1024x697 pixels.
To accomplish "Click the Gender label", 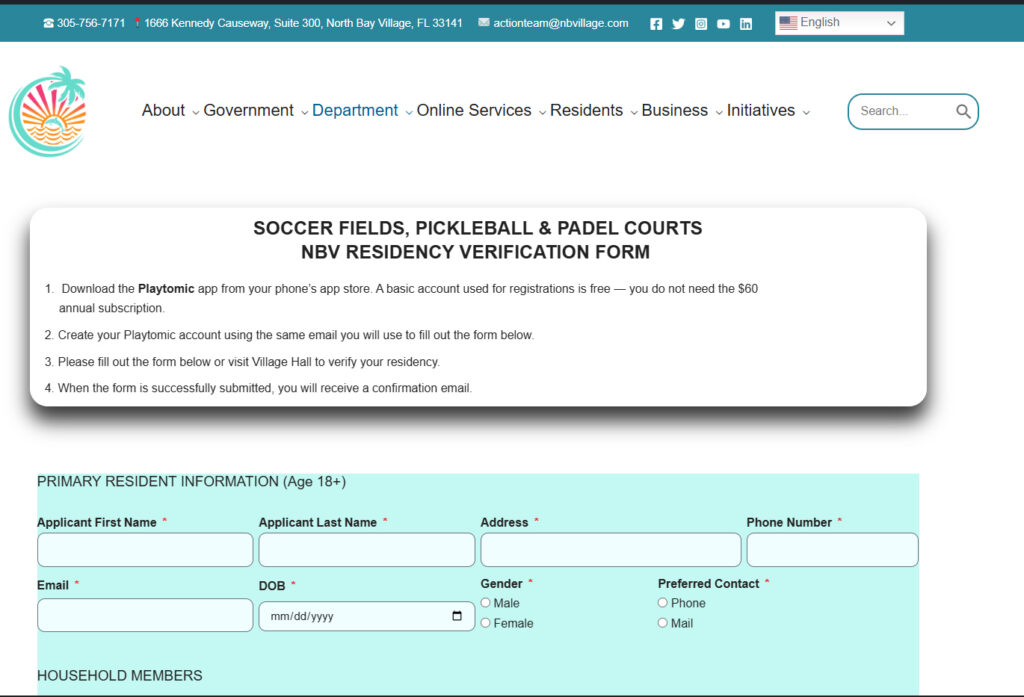I will tap(502, 583).
